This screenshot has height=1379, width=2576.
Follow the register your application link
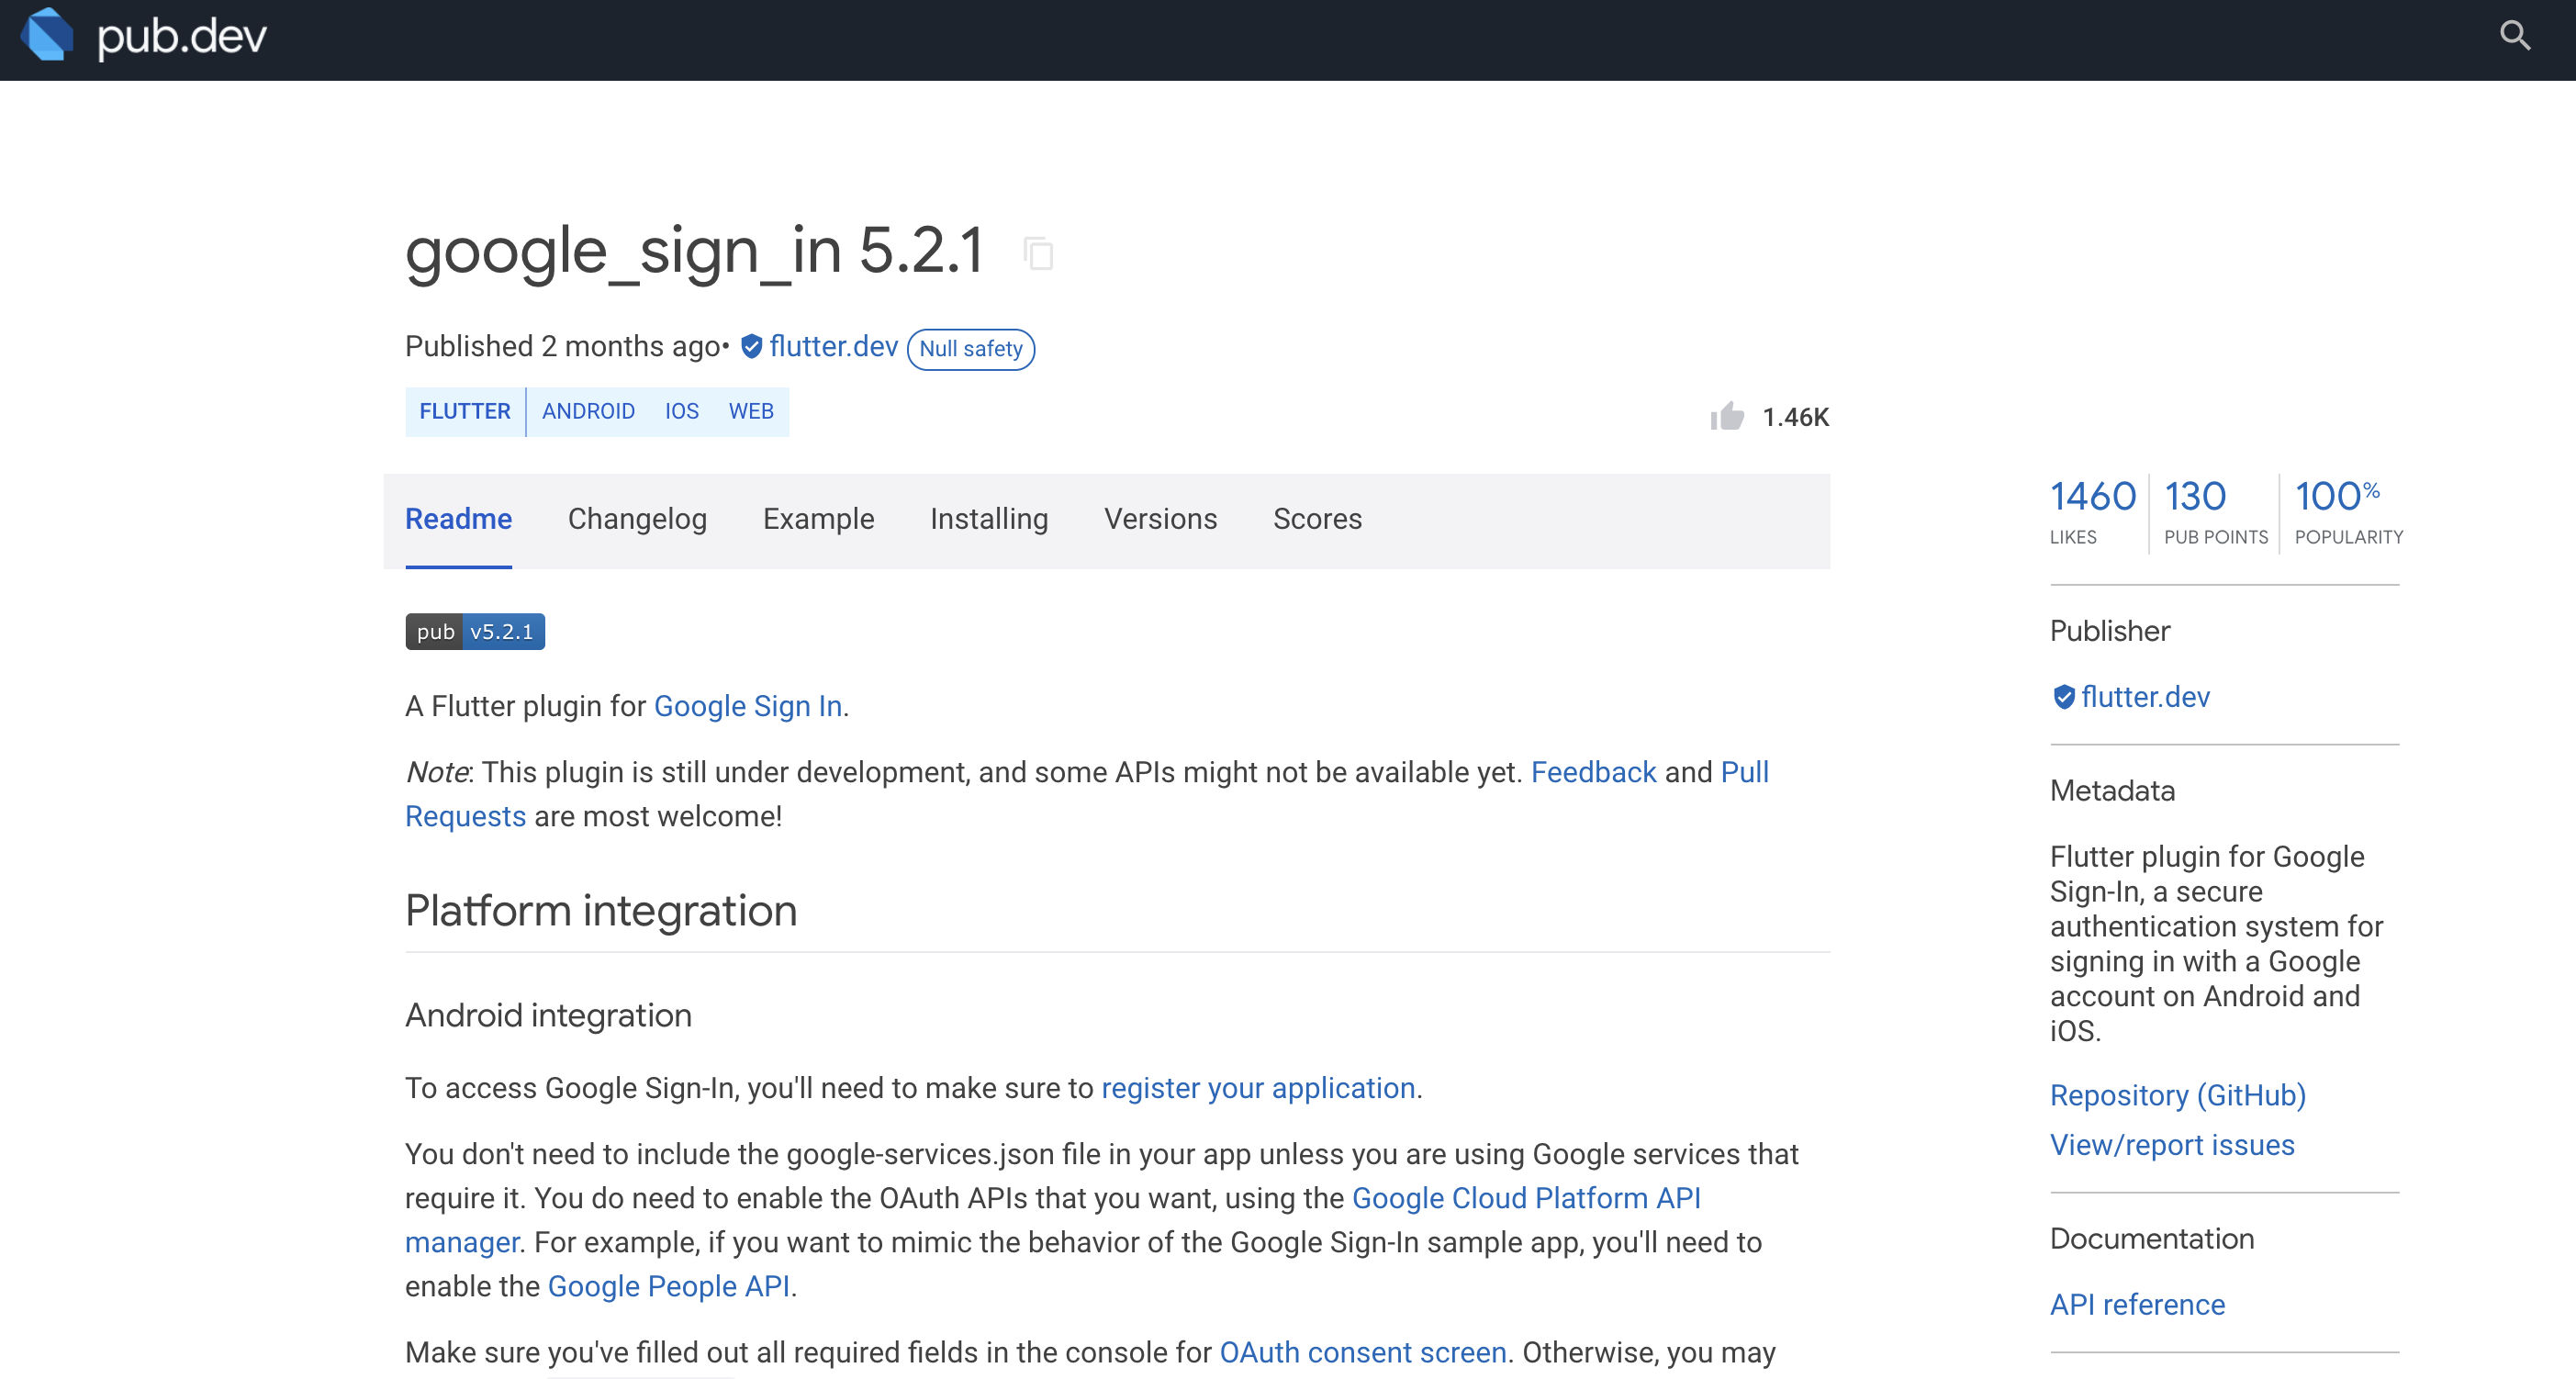click(x=1257, y=1088)
